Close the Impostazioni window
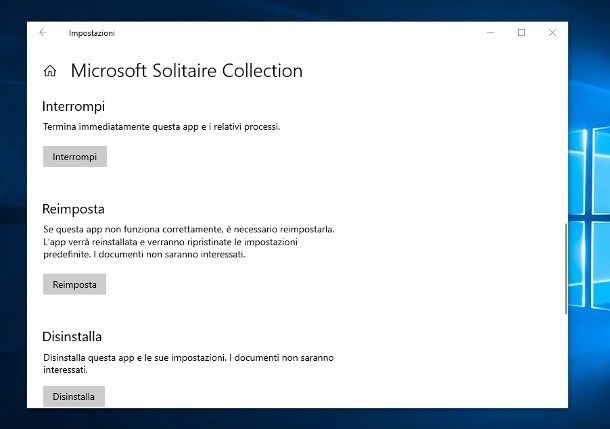This screenshot has height=429, width=610. tap(552, 33)
